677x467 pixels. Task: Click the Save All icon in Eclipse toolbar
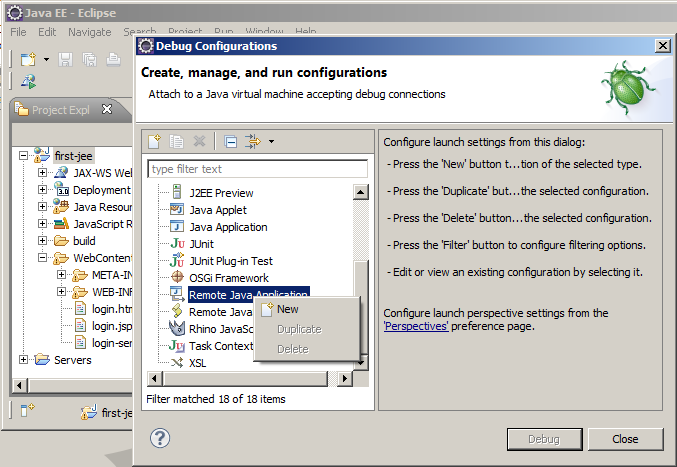pos(89,59)
